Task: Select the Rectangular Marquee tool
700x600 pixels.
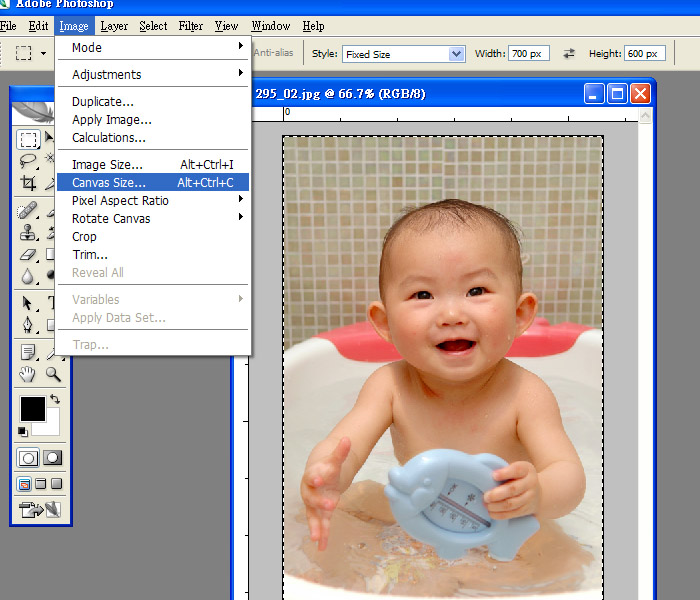Action: (28, 139)
